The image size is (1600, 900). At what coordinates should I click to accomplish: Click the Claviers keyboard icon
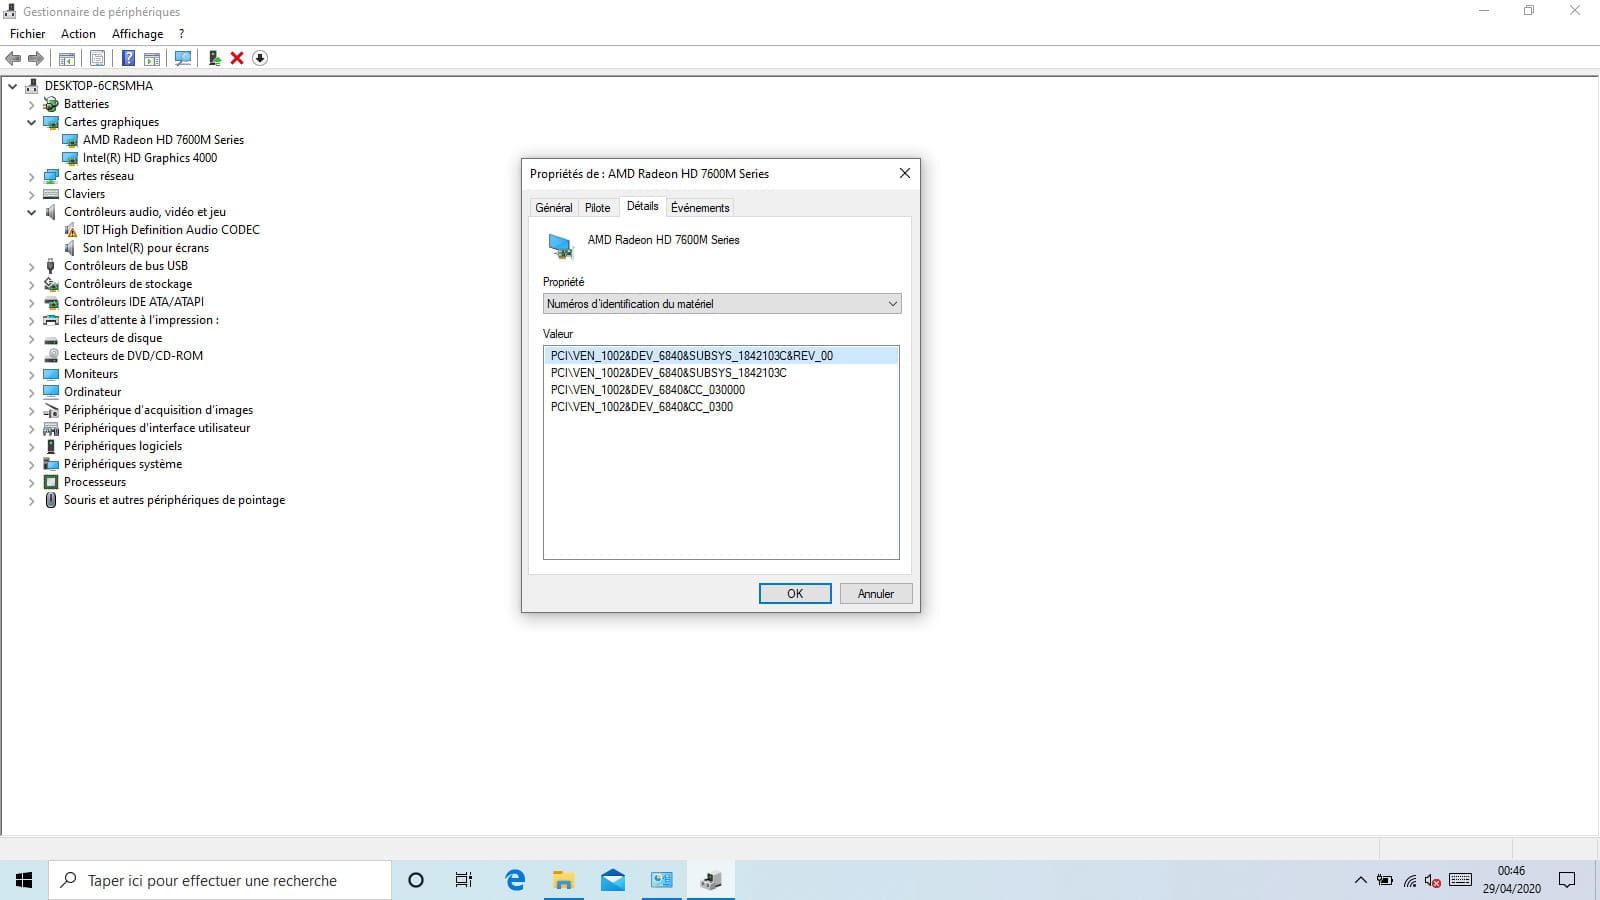51,194
